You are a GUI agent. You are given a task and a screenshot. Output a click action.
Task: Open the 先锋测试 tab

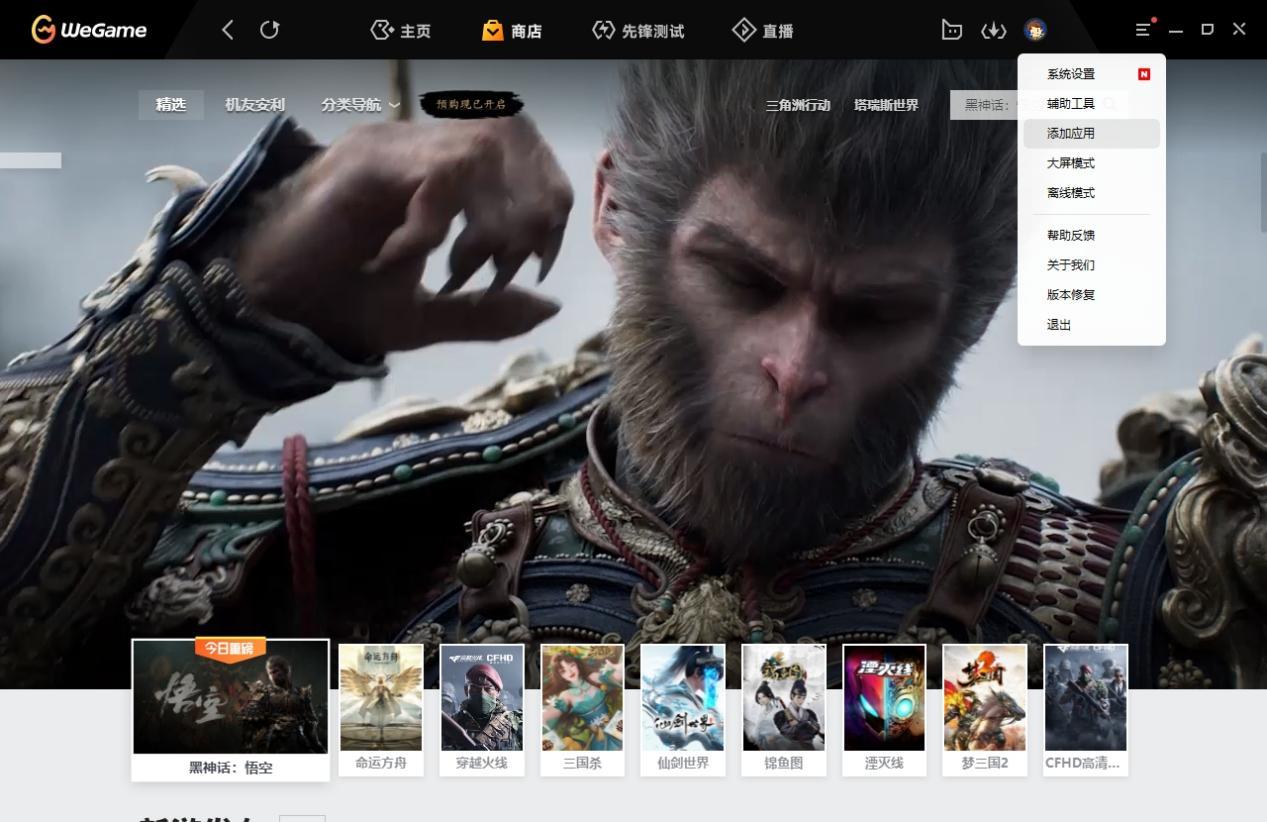pos(638,30)
